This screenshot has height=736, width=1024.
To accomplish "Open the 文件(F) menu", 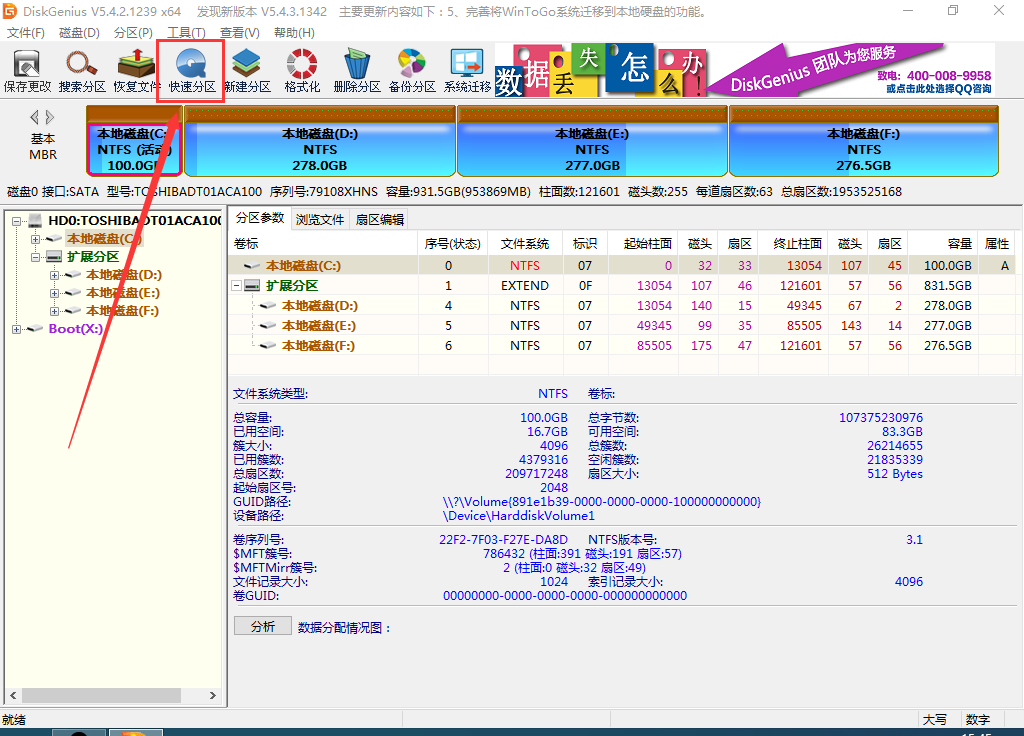I will pyautogui.click(x=25, y=33).
